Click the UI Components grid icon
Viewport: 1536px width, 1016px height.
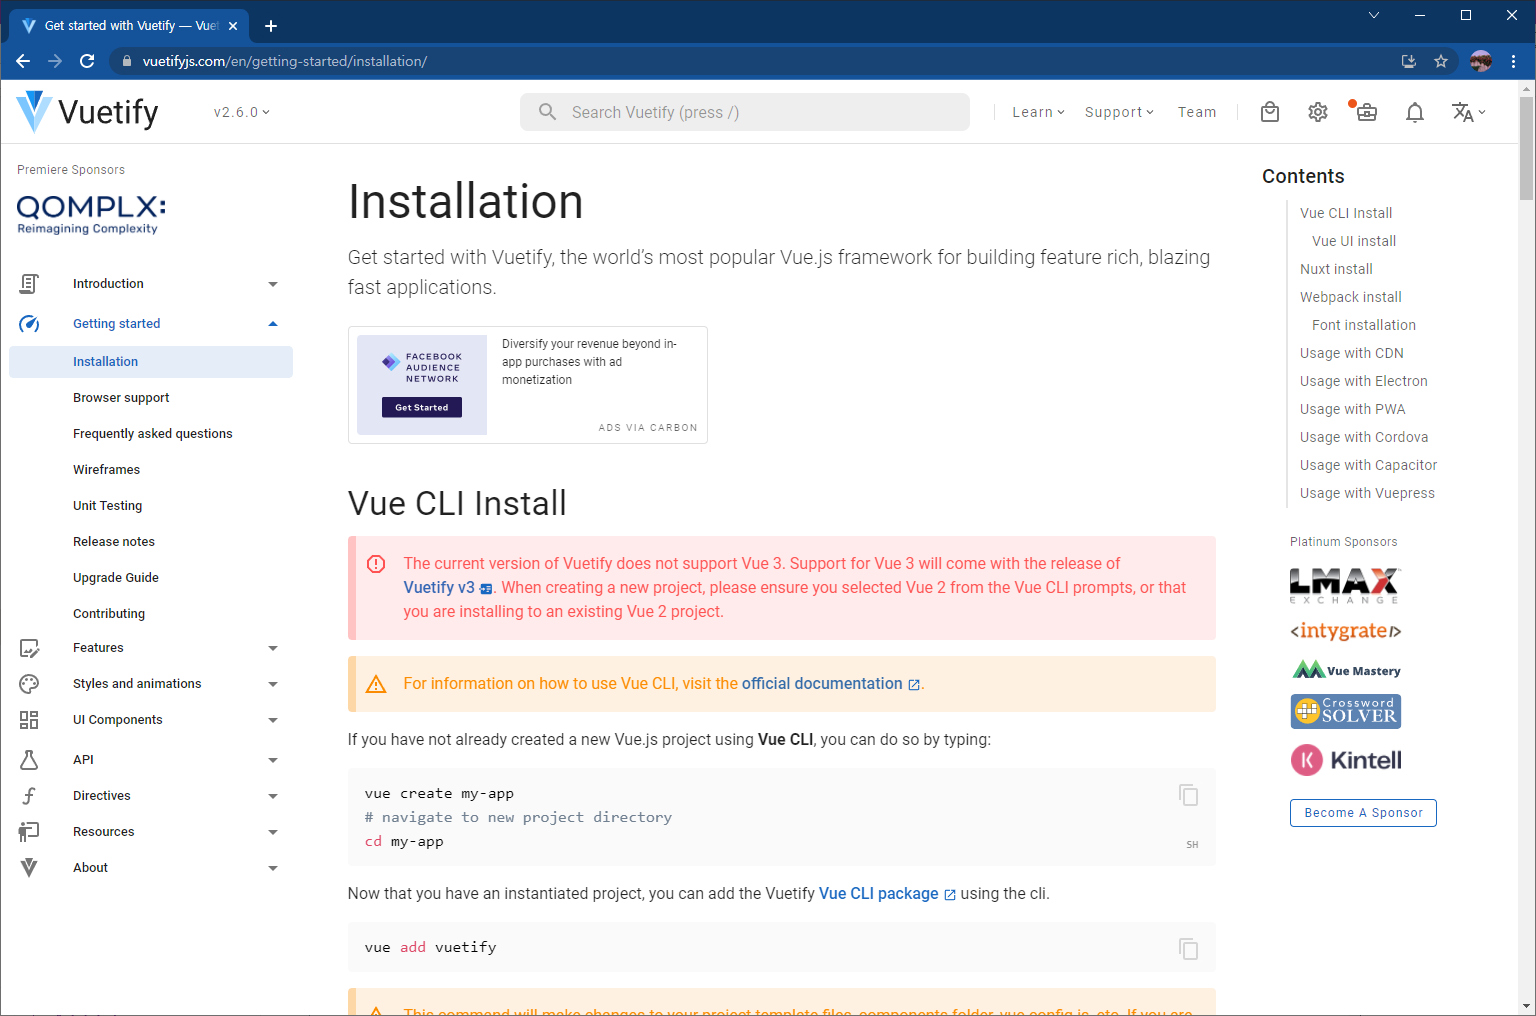[x=29, y=720]
